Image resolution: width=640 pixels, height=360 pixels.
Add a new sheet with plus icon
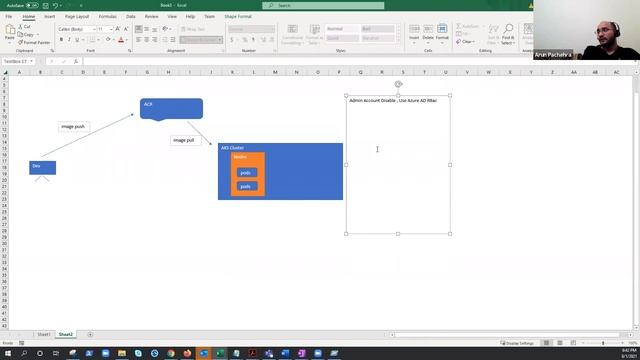pyautogui.click(x=90, y=334)
